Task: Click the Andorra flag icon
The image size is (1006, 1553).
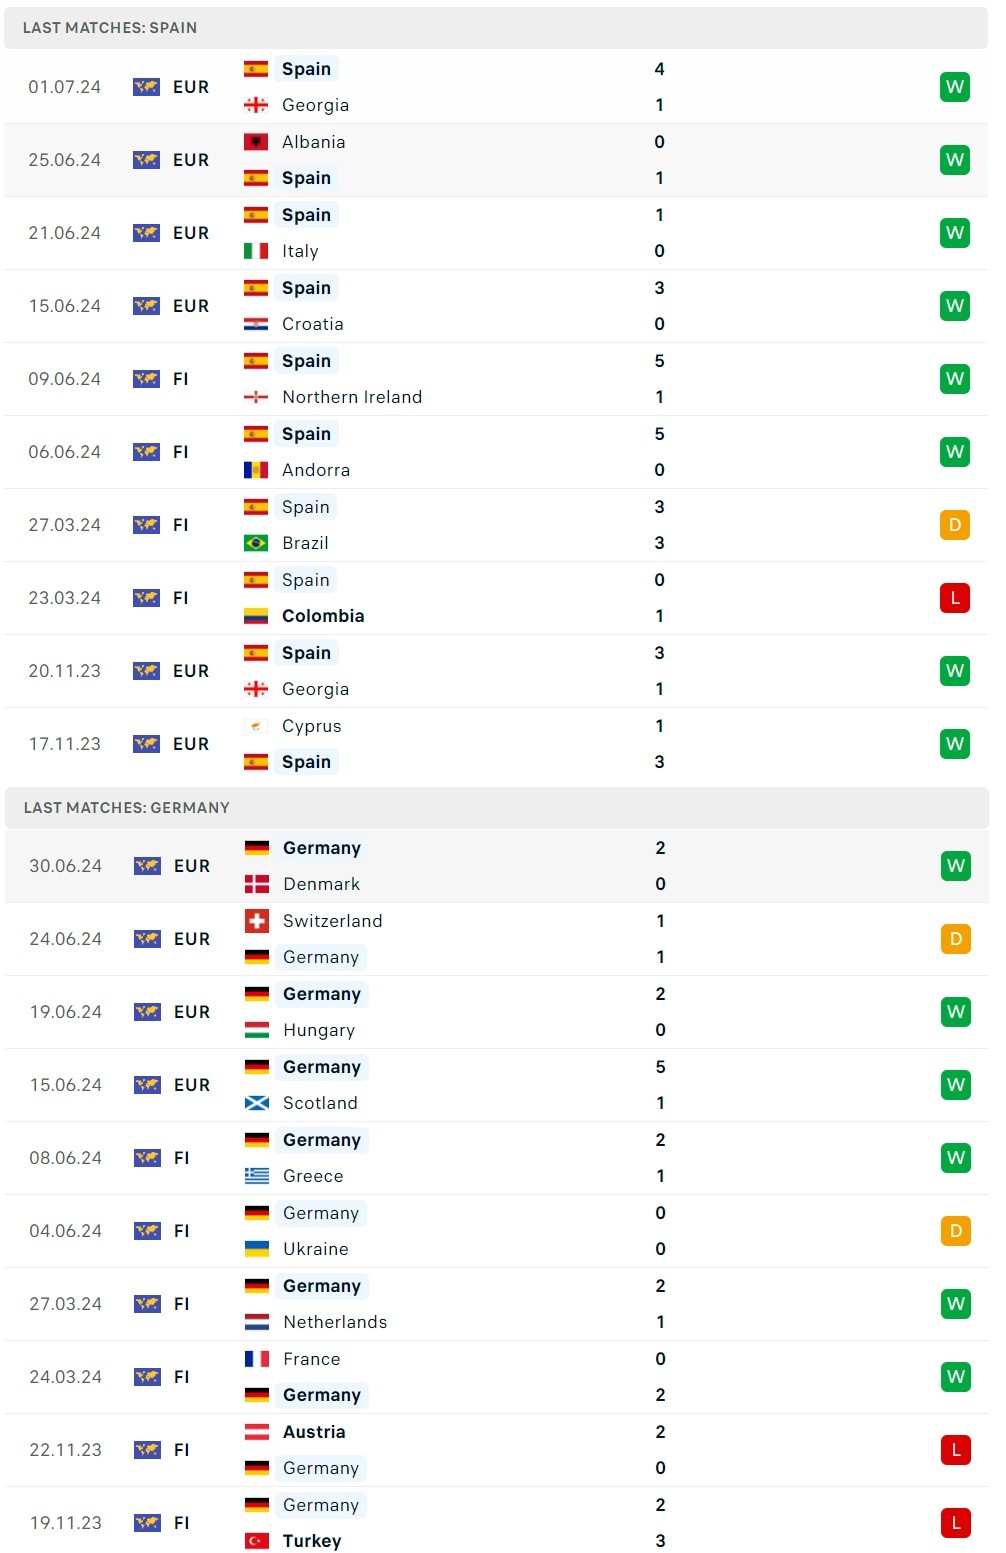Action: click(x=256, y=470)
